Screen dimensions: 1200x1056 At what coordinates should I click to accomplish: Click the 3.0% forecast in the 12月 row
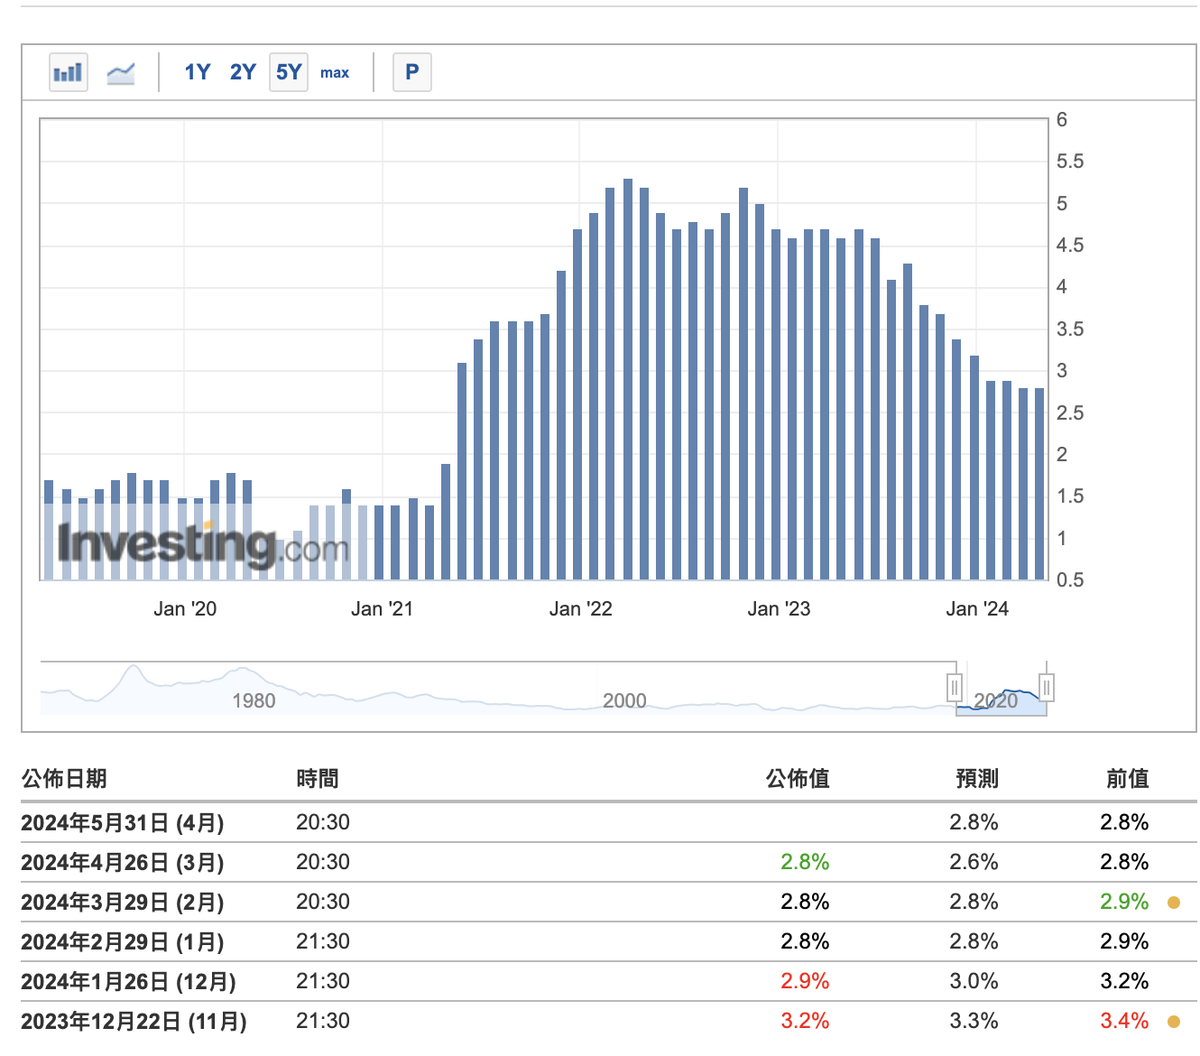(x=974, y=981)
